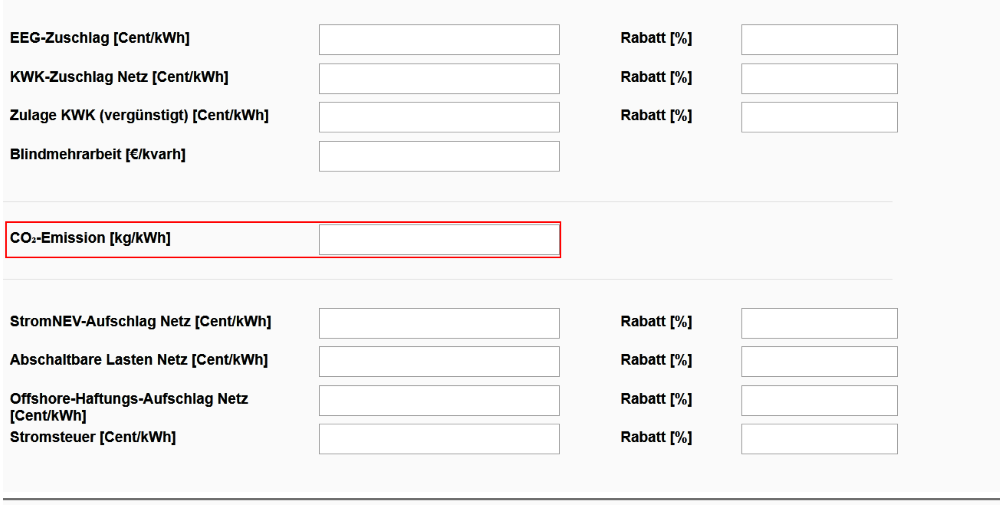Focus the Rabatt field for KWK-Zuschlag Netz
Viewport: 1000px width, 505px height.
pos(819,78)
